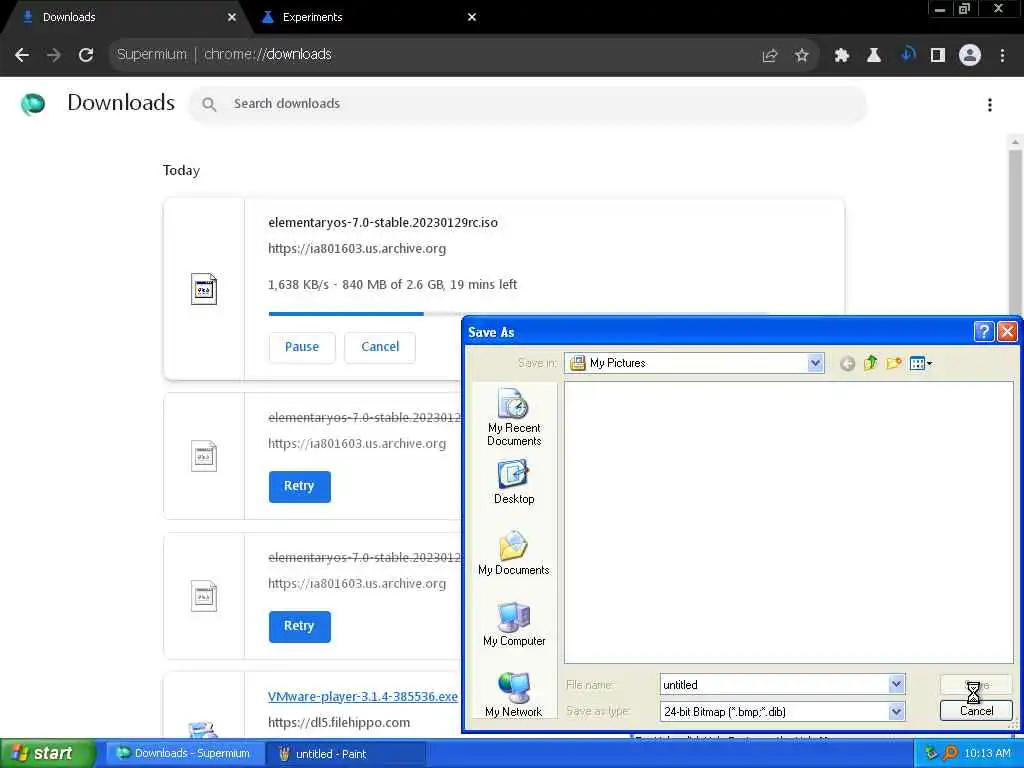
Task: Go up one level in Save As
Action: (871, 363)
